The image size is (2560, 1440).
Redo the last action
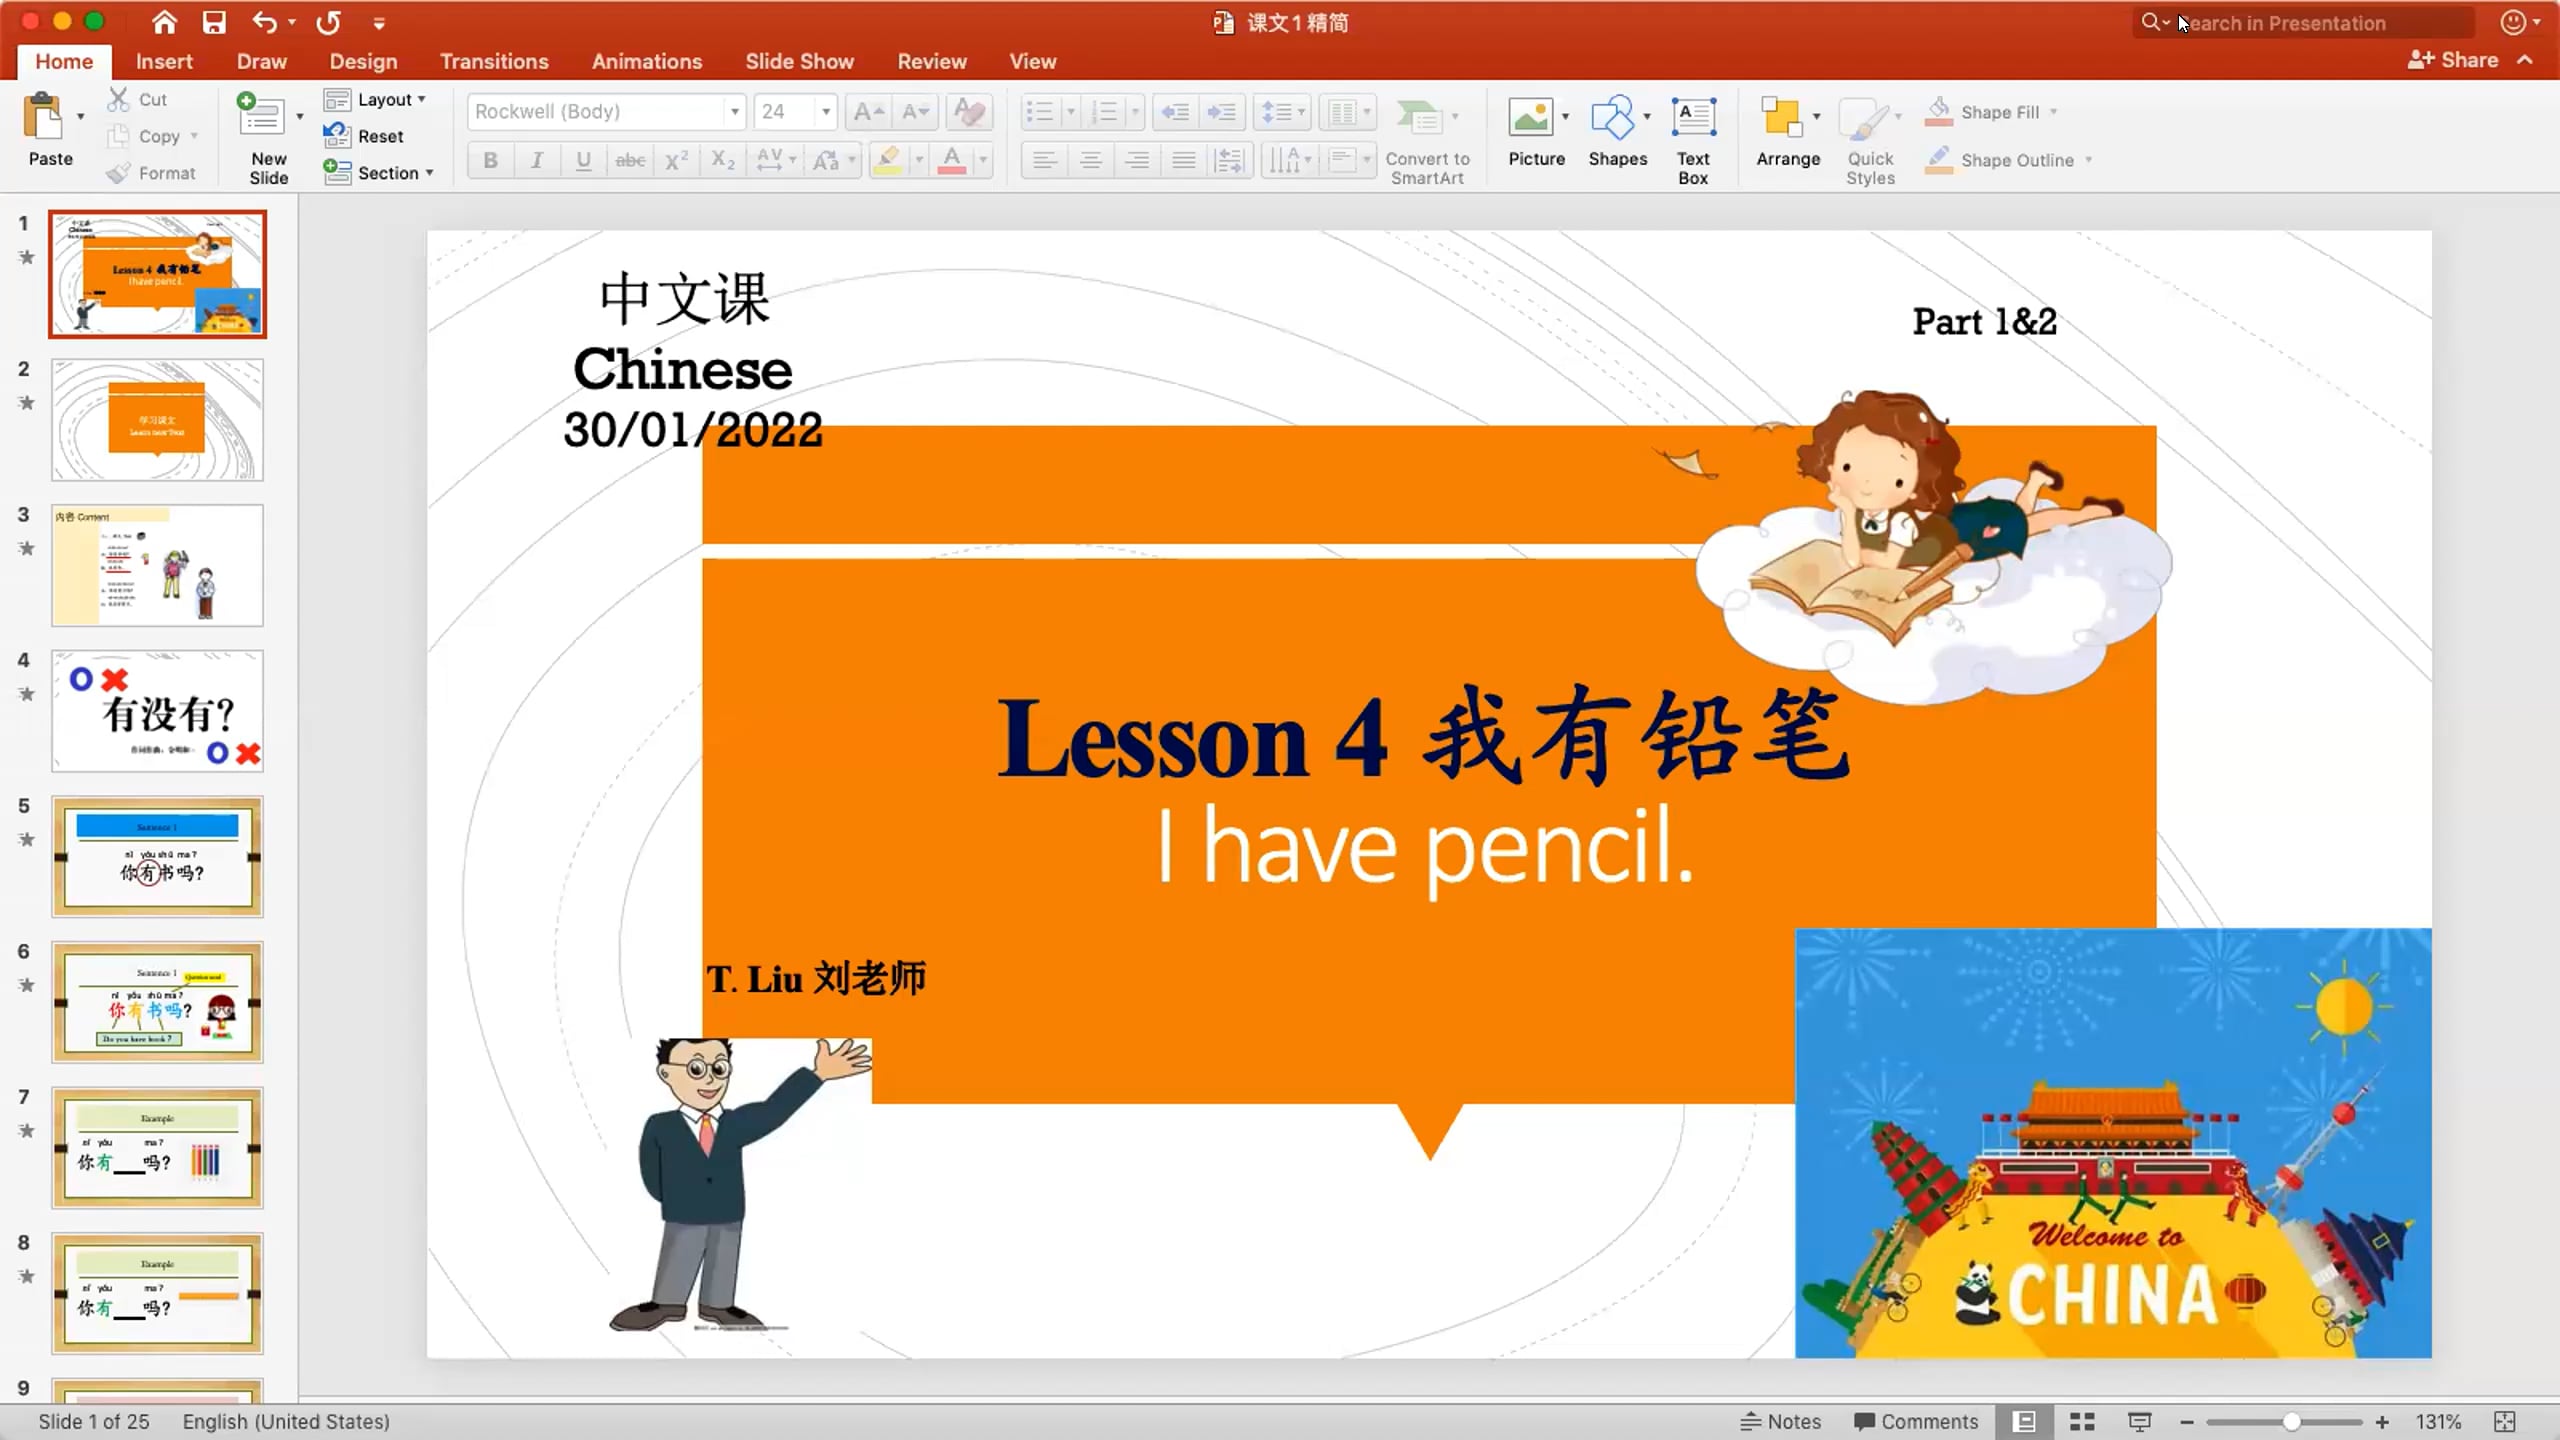(328, 22)
